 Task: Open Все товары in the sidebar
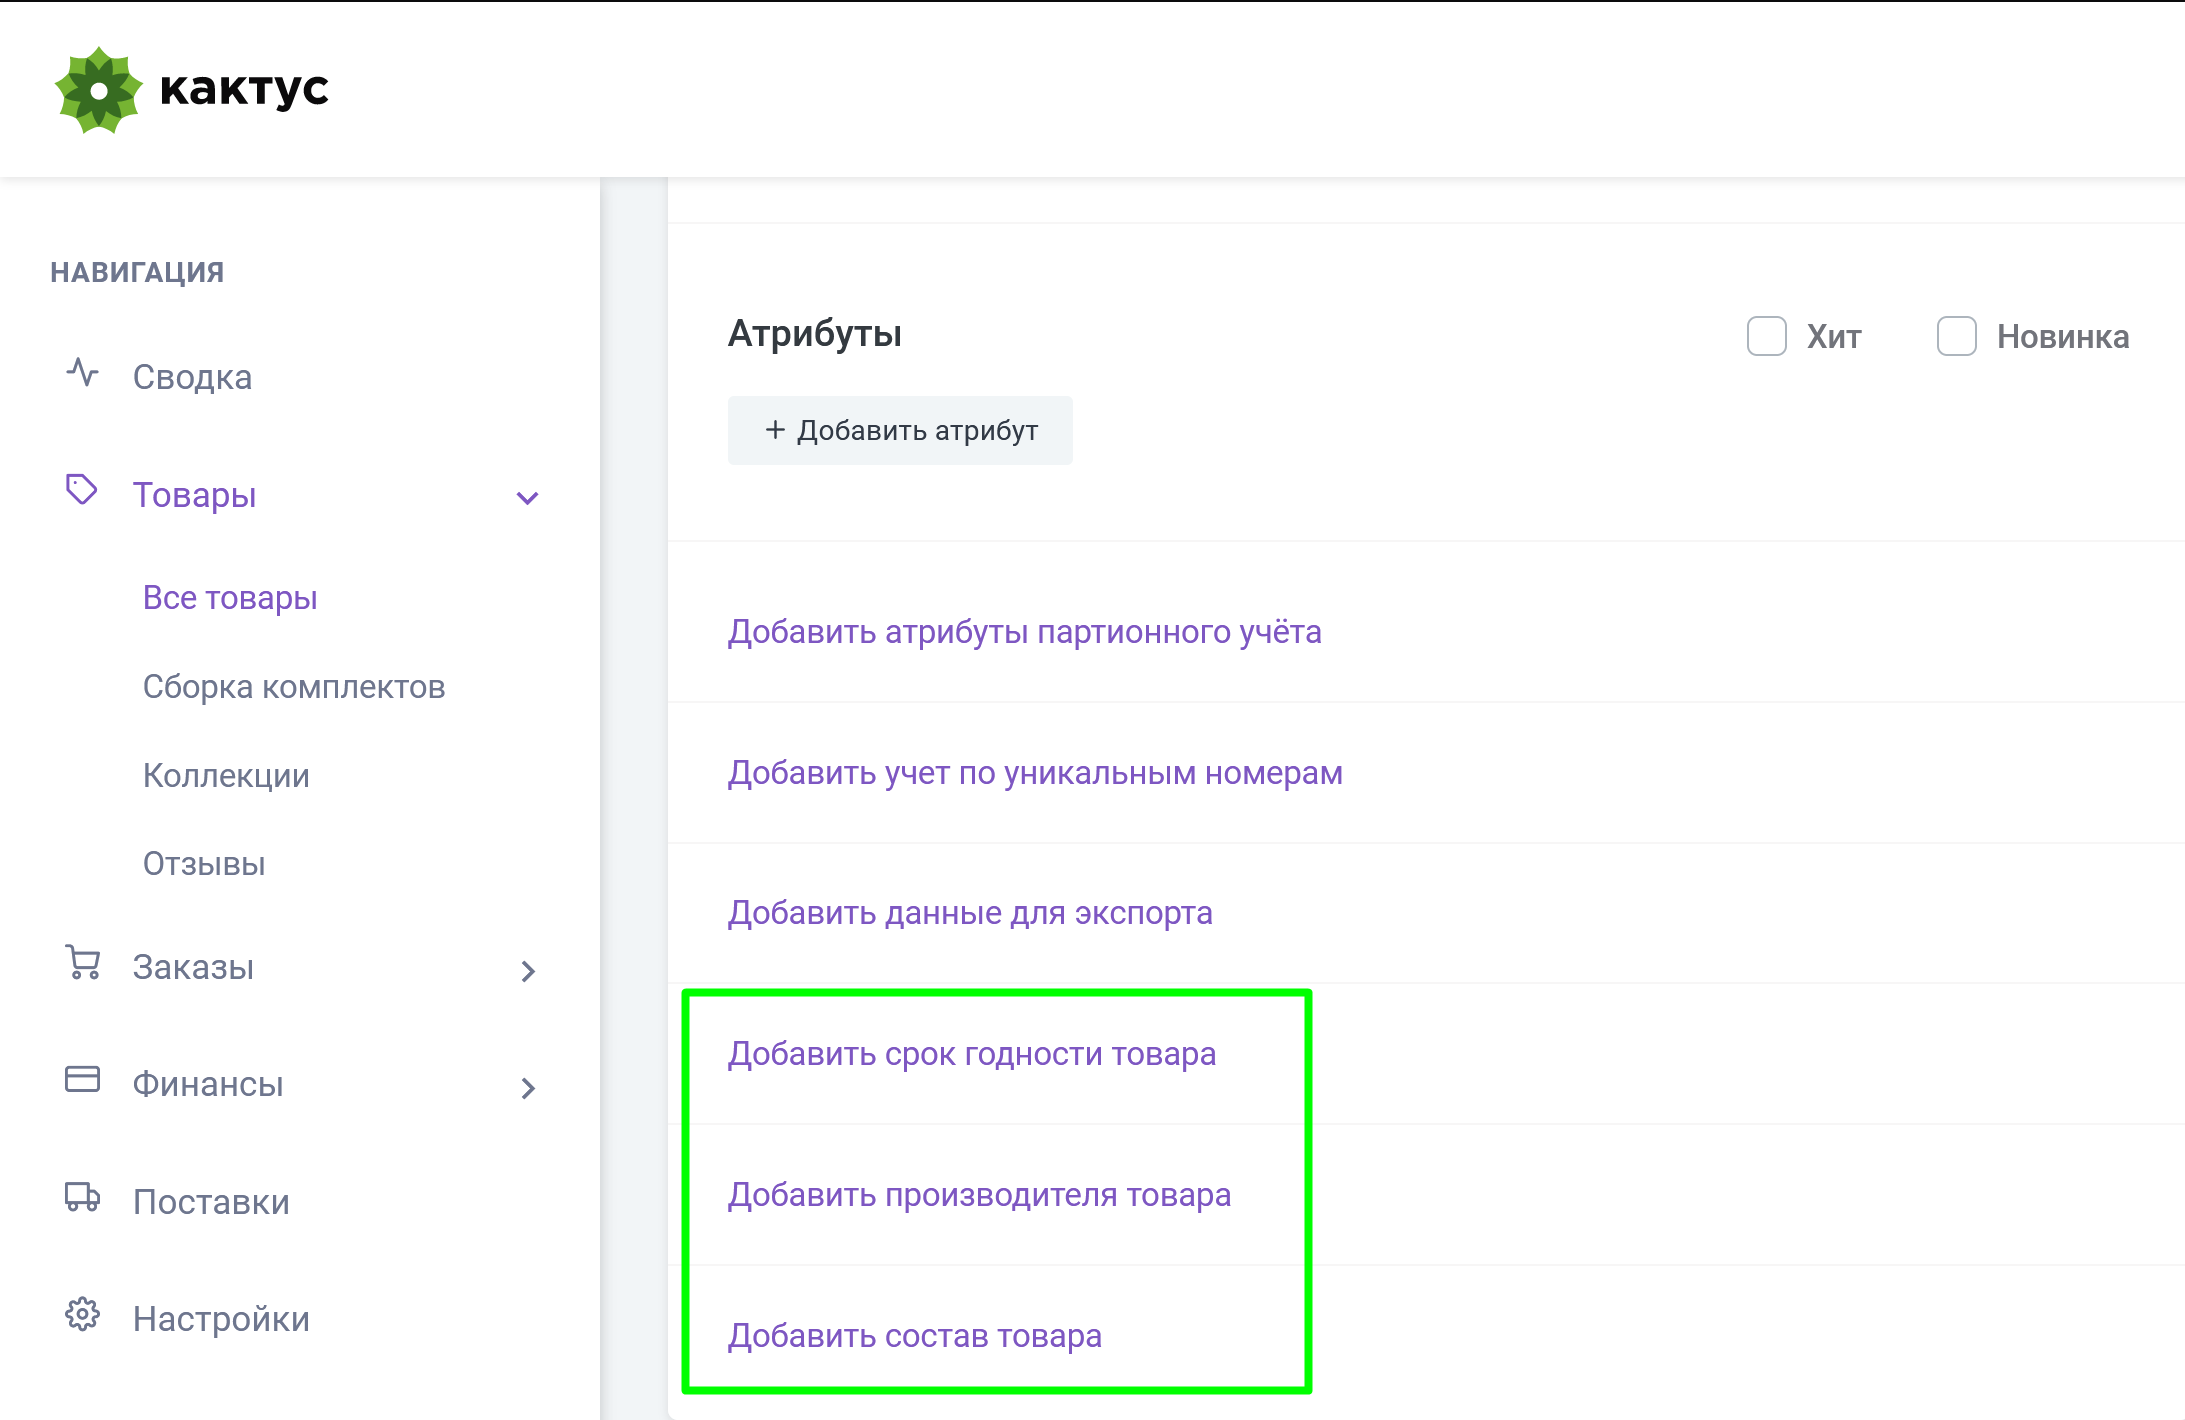230,598
